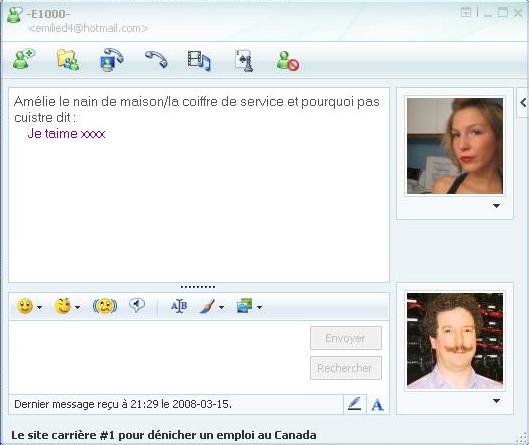
Task: Invite someone to this conversation
Action: 24,60
